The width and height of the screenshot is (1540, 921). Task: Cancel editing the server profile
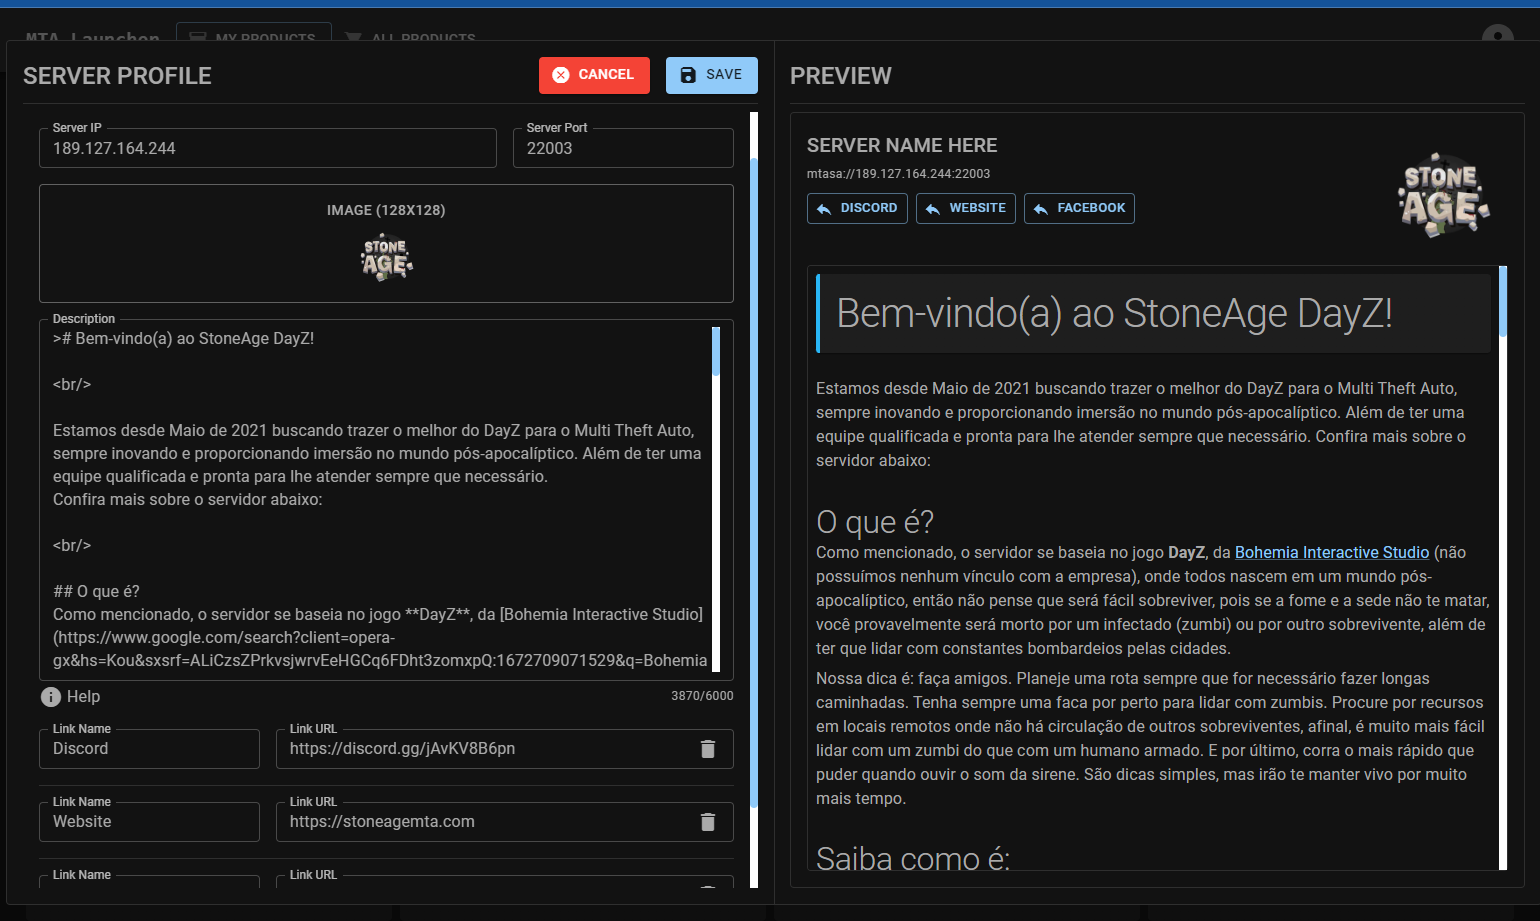tap(594, 74)
